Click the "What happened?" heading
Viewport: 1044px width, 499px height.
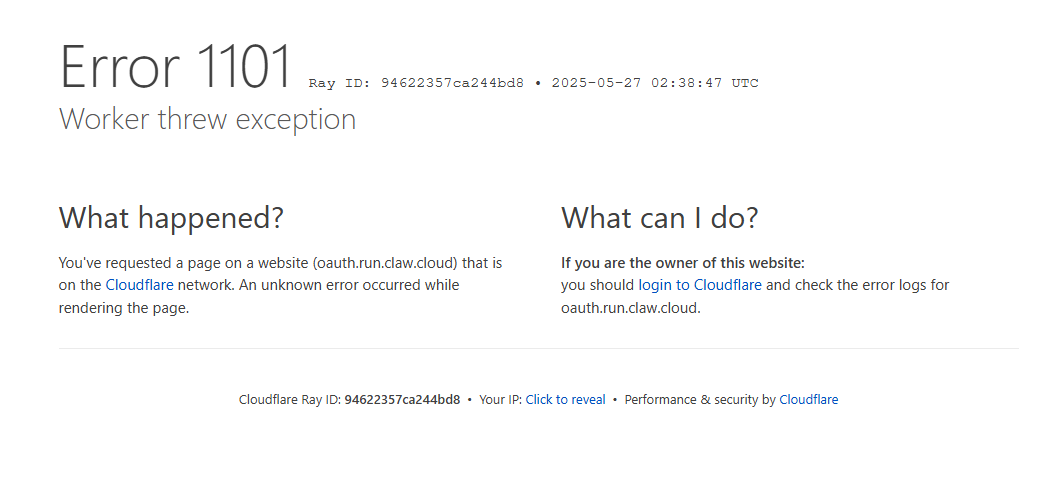pos(171,218)
